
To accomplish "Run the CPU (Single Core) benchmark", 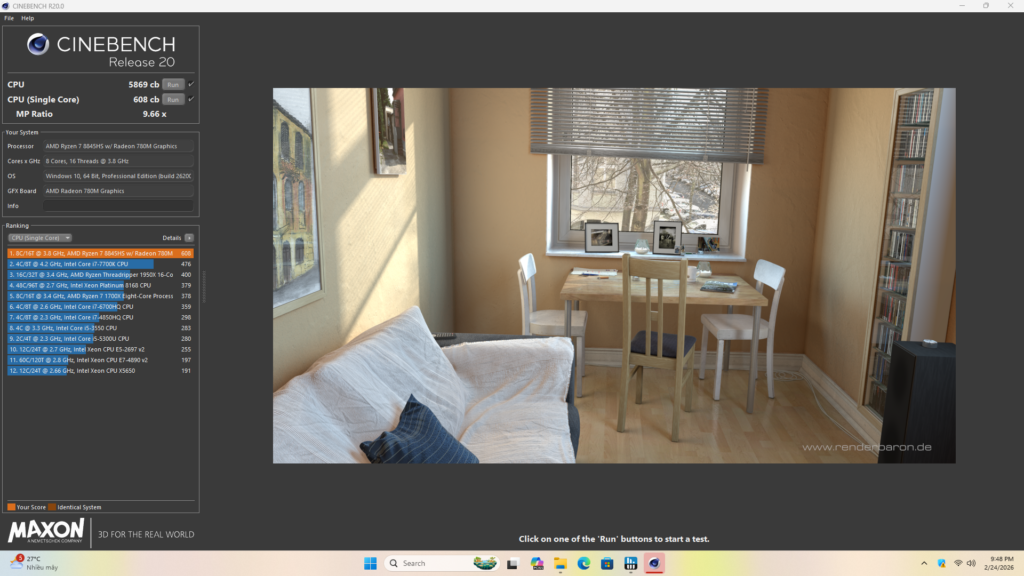I will pos(173,100).
